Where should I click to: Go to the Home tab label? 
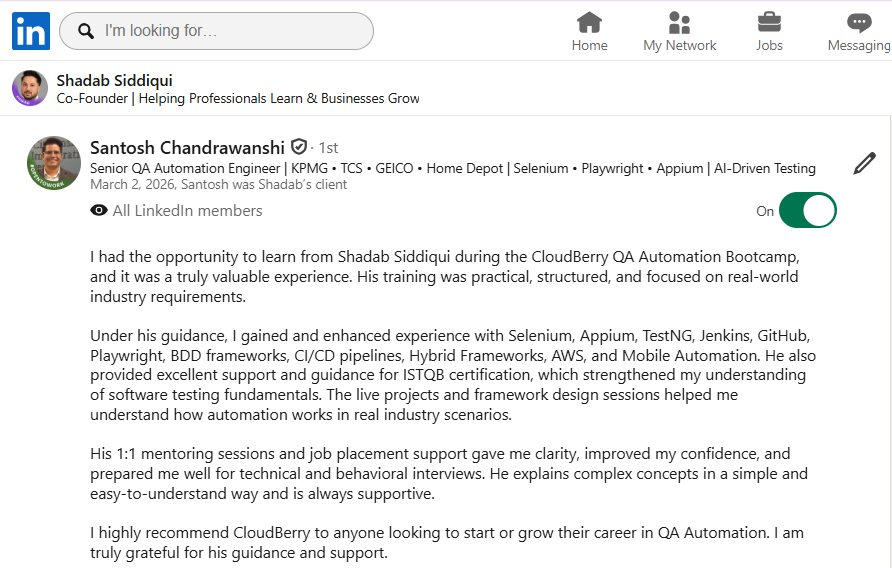[x=590, y=45]
